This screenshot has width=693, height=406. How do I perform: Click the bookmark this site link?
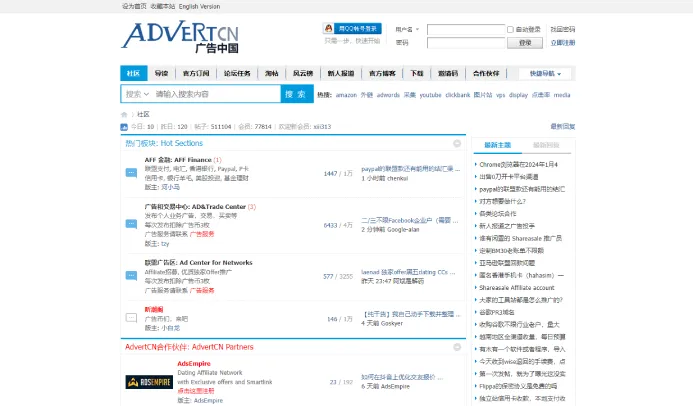tap(163, 7)
